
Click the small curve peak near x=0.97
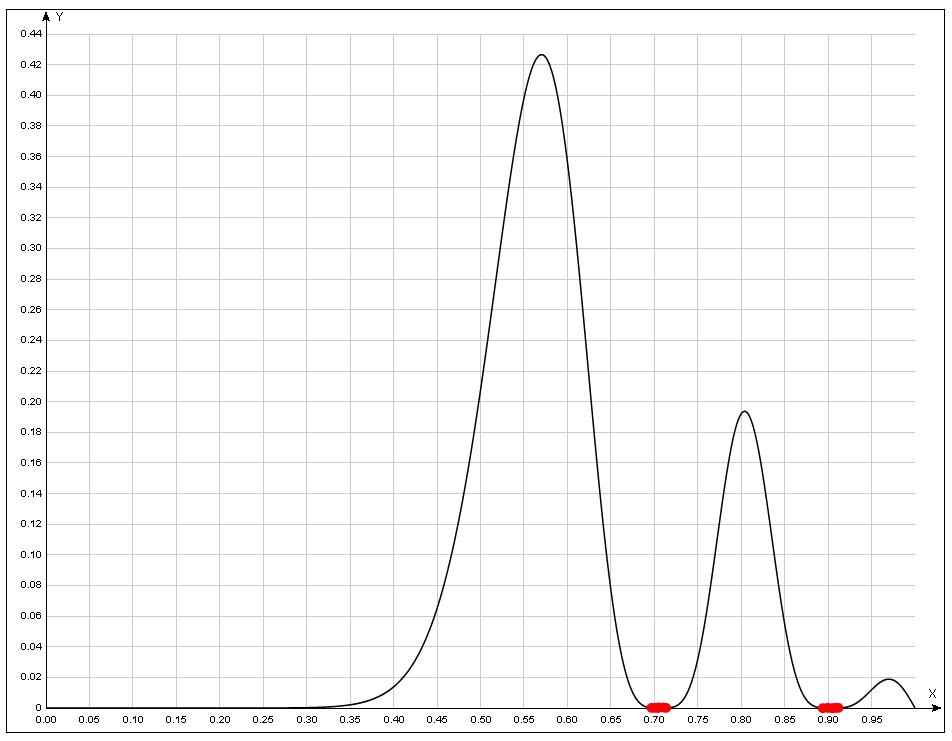(x=888, y=680)
